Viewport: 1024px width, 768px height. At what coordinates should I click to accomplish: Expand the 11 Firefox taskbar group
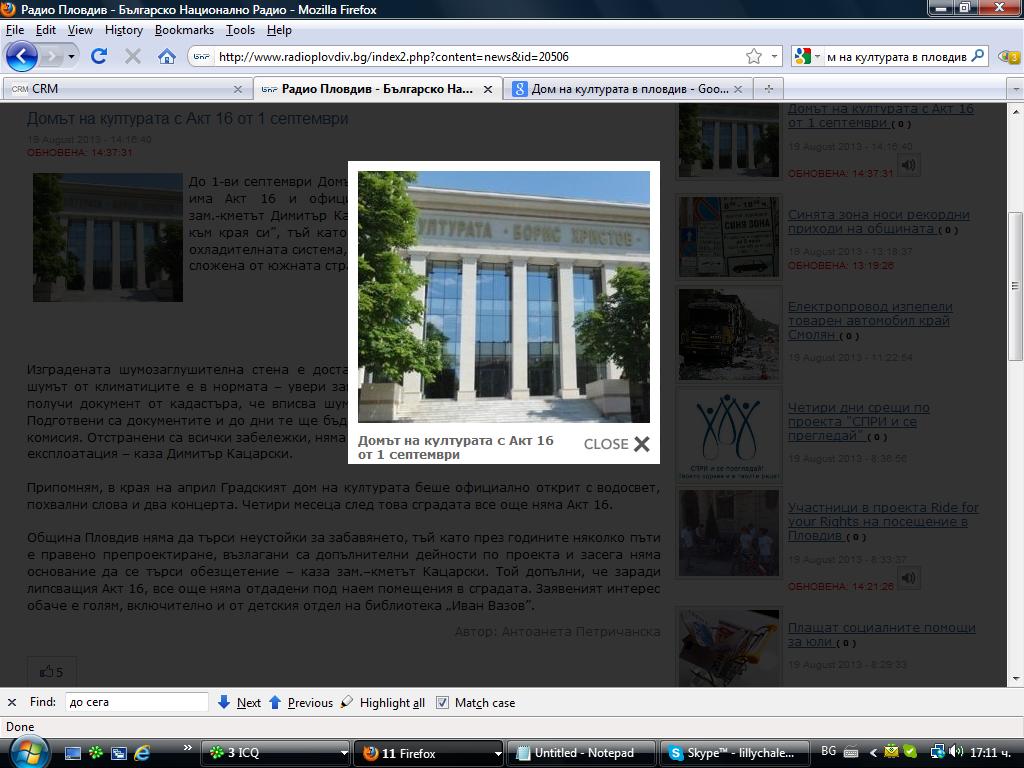click(x=498, y=753)
